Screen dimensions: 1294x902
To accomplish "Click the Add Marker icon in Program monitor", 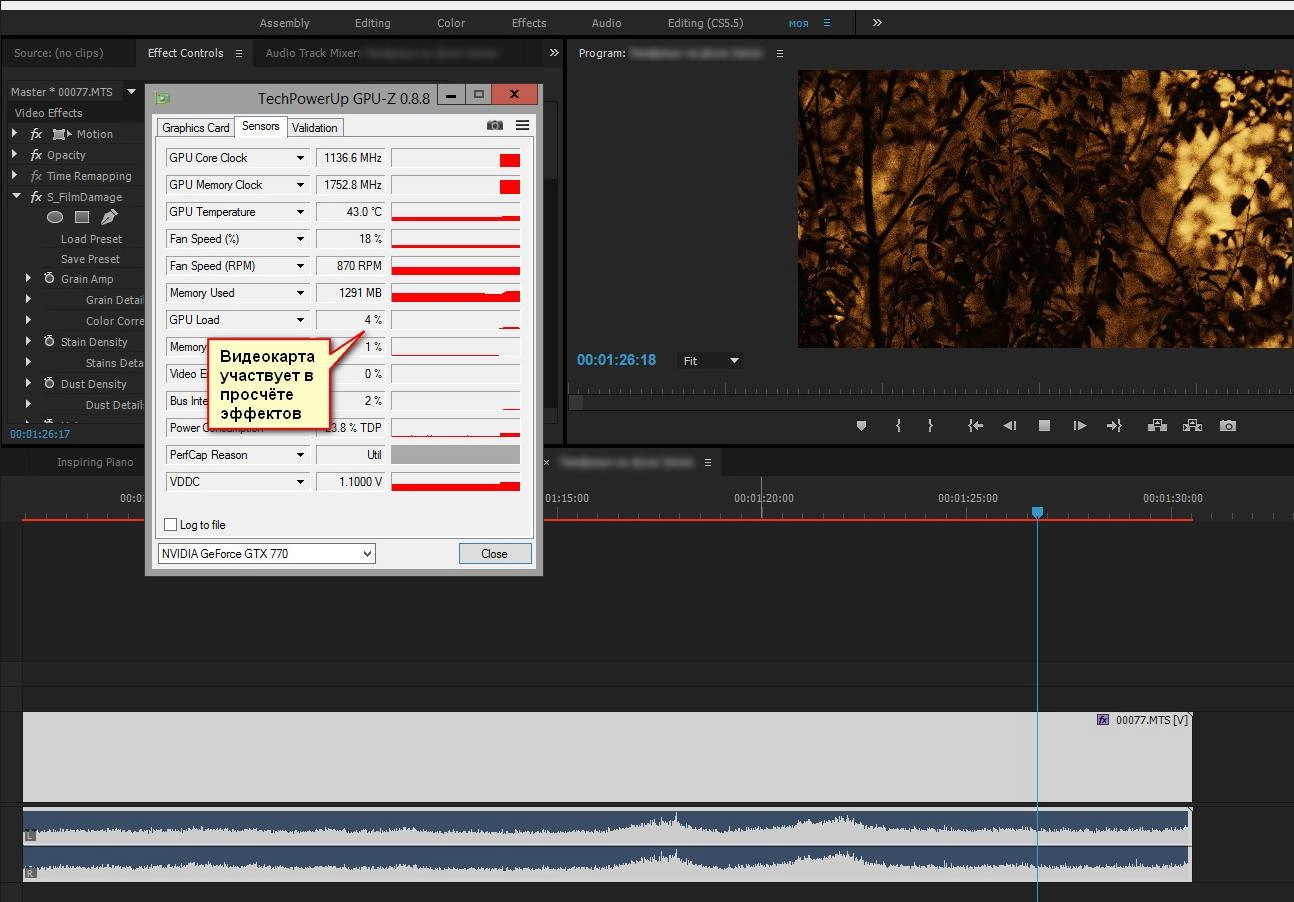I will 861,425.
